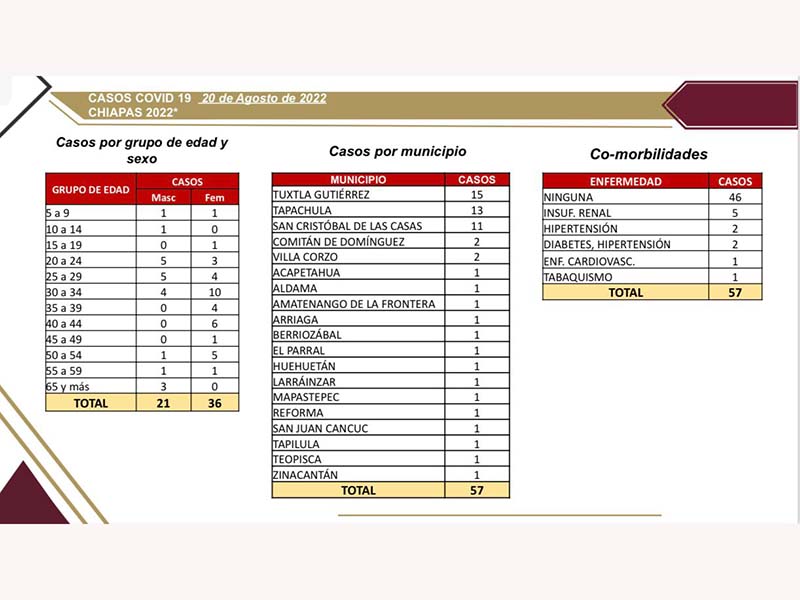Select the 'CASOS COVID 19' title text
Screen dimensions: 800x600
(139, 98)
